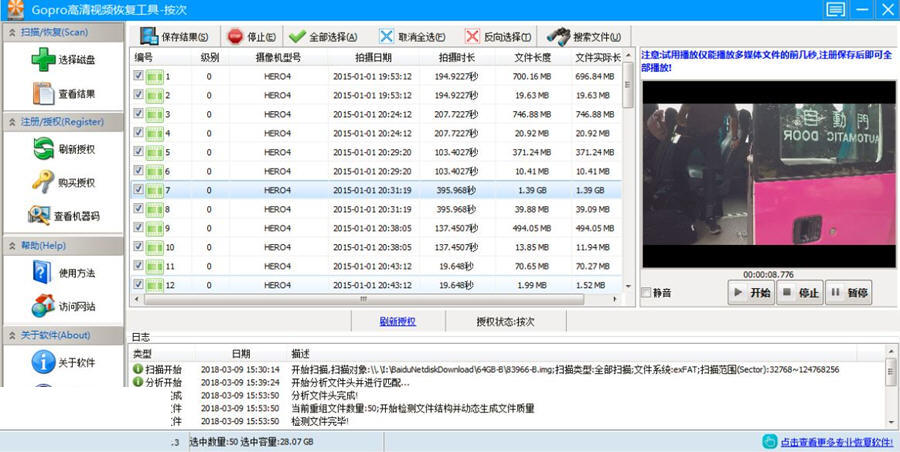Click horizontal scrollbar thumb of file list
Image resolution: width=900 pixels, height=452 pixels.
point(364,299)
